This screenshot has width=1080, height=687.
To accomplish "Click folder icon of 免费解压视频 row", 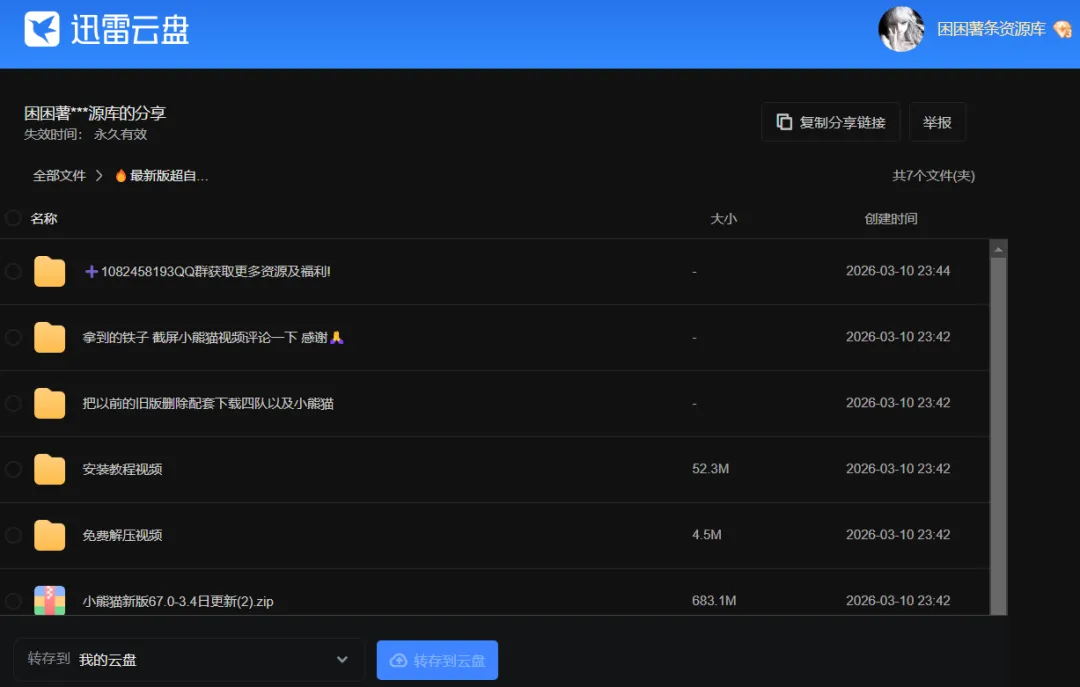I will coord(50,535).
